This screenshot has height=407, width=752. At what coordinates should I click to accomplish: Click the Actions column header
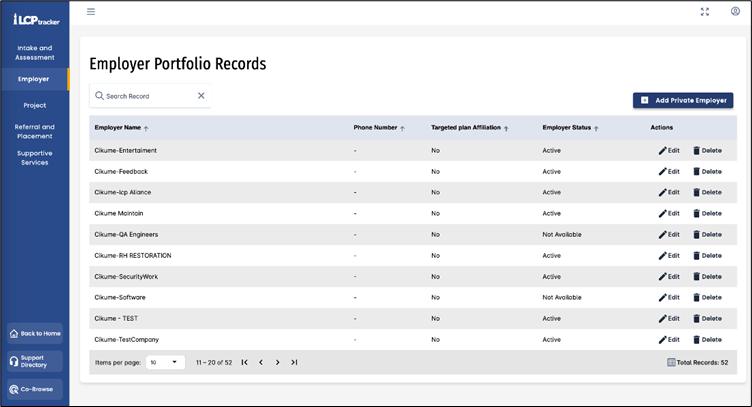[661, 128]
